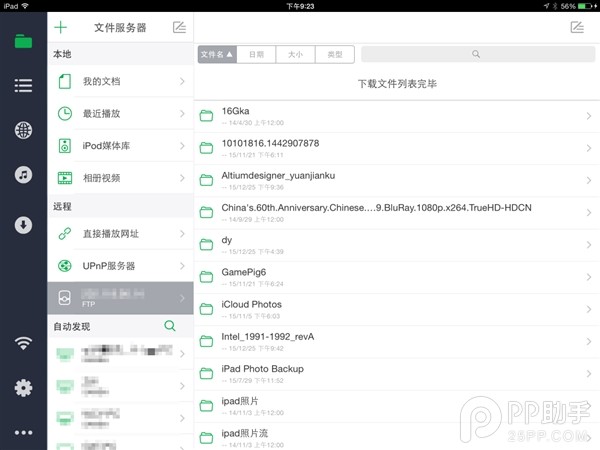Tap folder icon of 16Gka
600x450 pixels.
click(x=206, y=115)
